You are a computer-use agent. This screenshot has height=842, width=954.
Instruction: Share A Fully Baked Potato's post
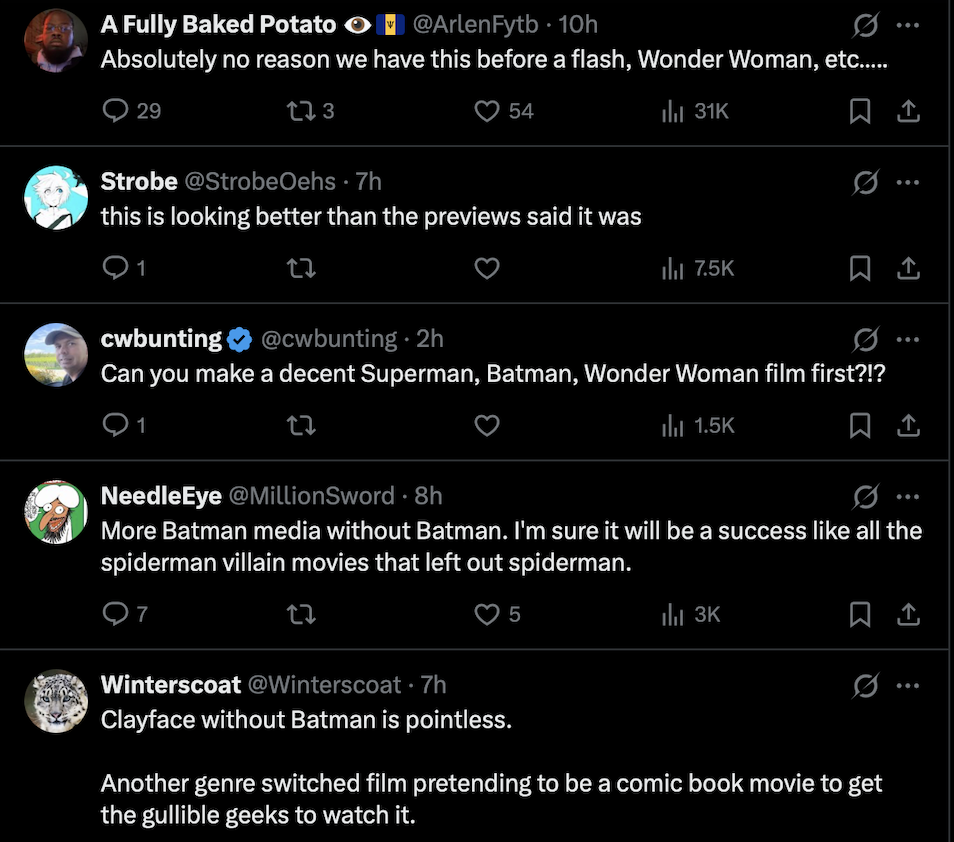click(x=908, y=111)
